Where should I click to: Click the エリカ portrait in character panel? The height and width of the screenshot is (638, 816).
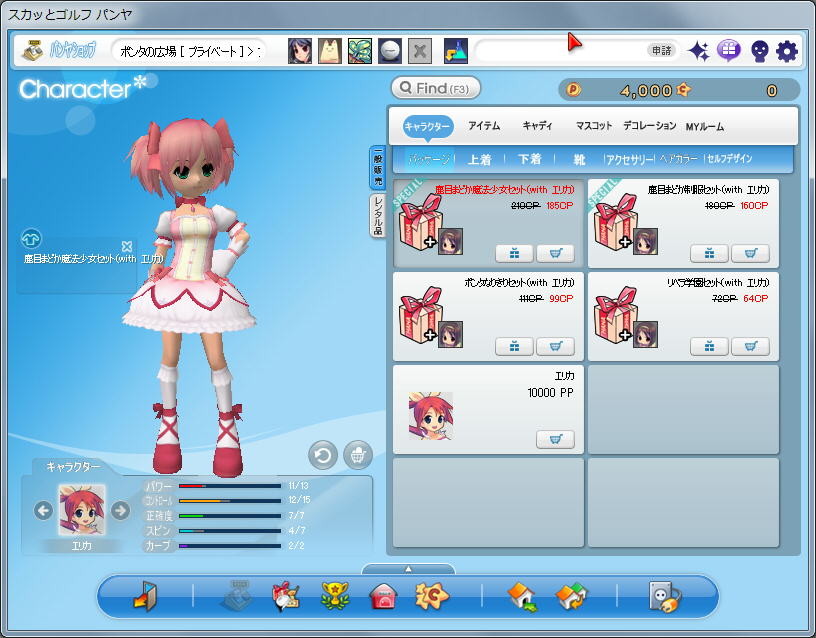point(82,510)
